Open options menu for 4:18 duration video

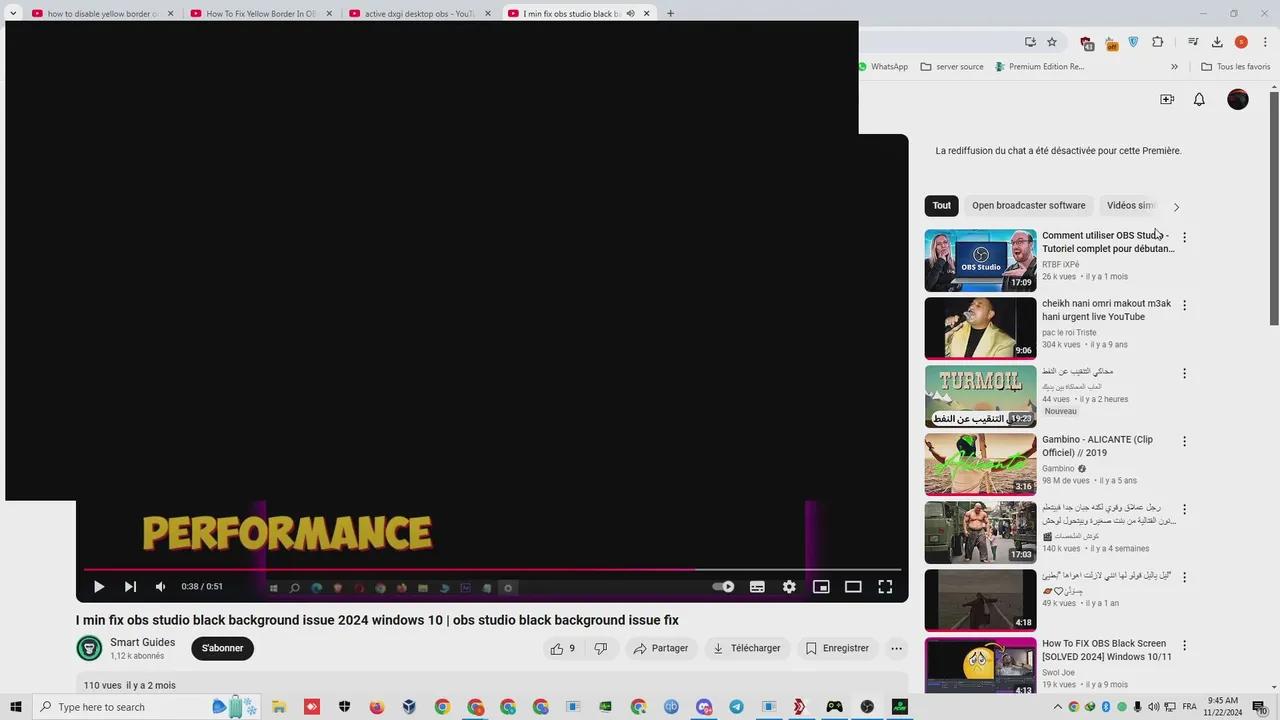1184,578
